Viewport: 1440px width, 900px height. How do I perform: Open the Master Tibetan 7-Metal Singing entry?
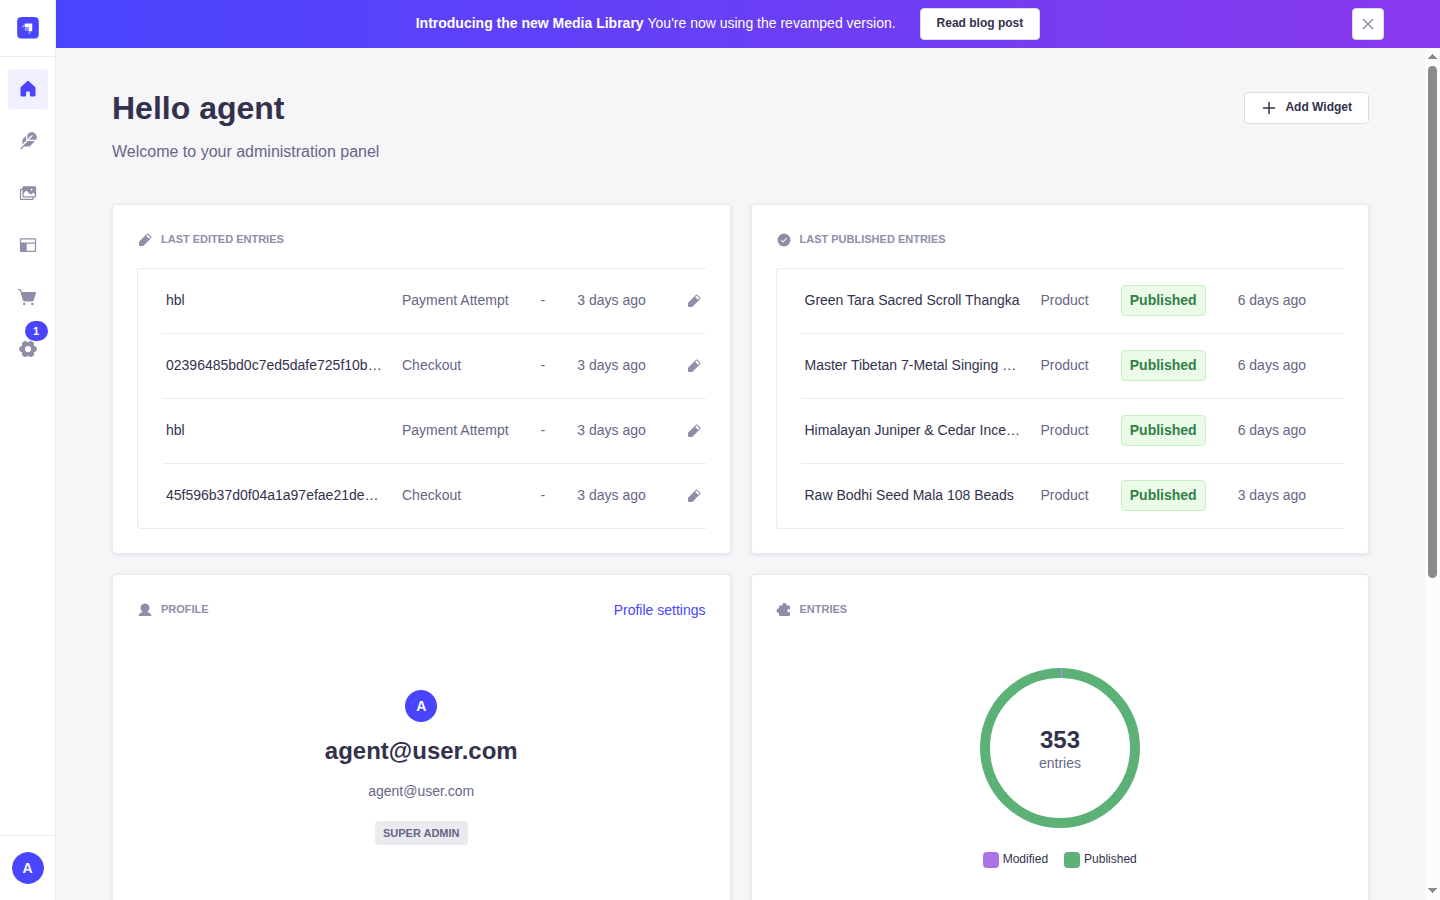coord(910,365)
